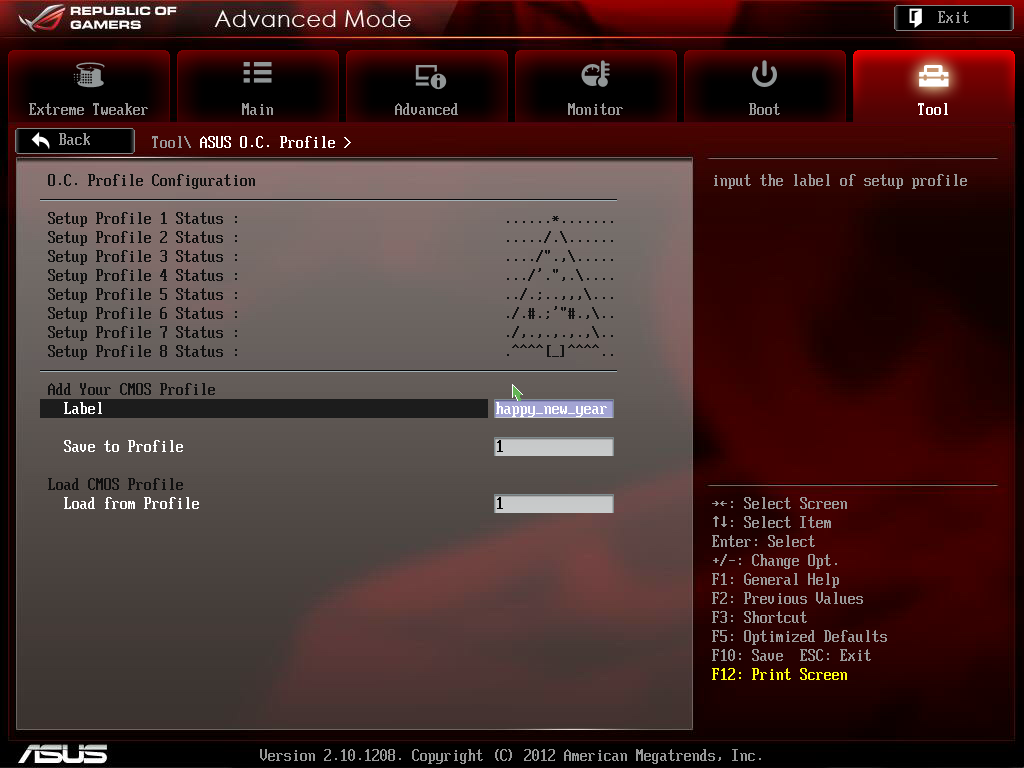Screen dimensions: 1024x768
Task: Click the Select Screen arrows hint
Action: coord(780,504)
